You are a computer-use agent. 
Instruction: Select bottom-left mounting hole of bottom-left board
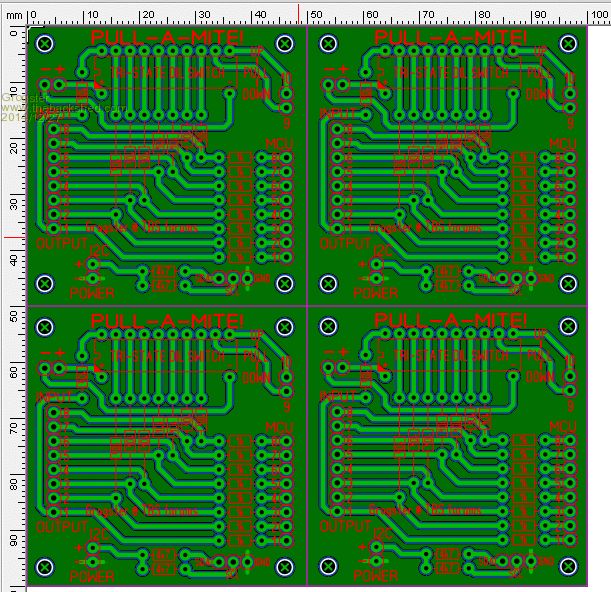pos(44,567)
